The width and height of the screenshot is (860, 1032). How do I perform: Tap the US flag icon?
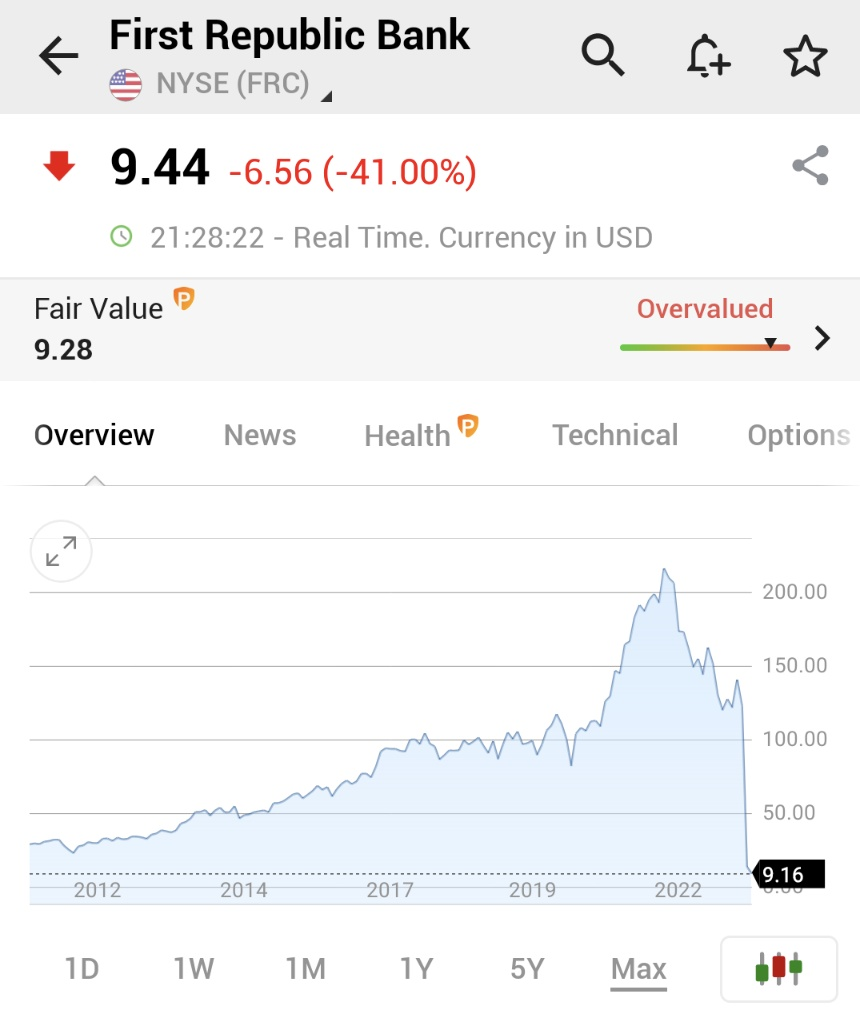coord(126,85)
